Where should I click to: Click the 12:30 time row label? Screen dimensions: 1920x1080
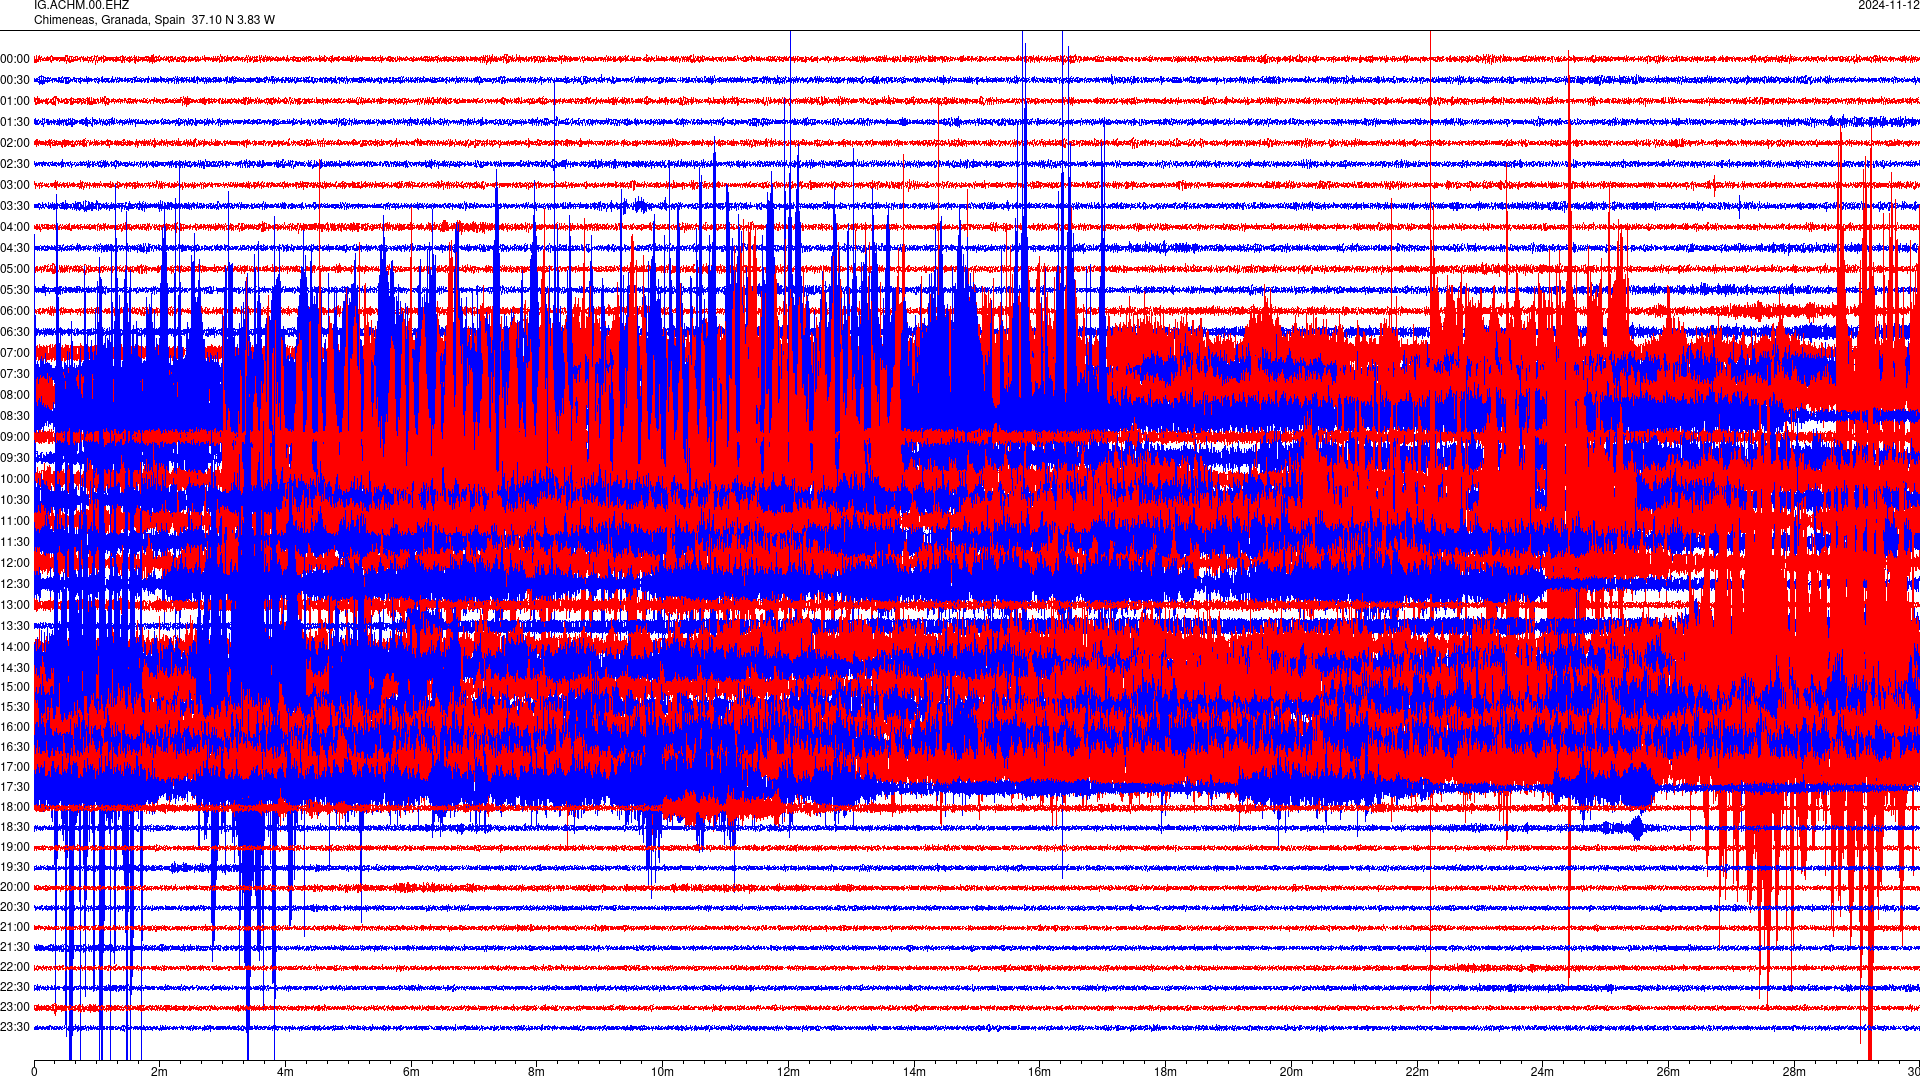(x=15, y=584)
